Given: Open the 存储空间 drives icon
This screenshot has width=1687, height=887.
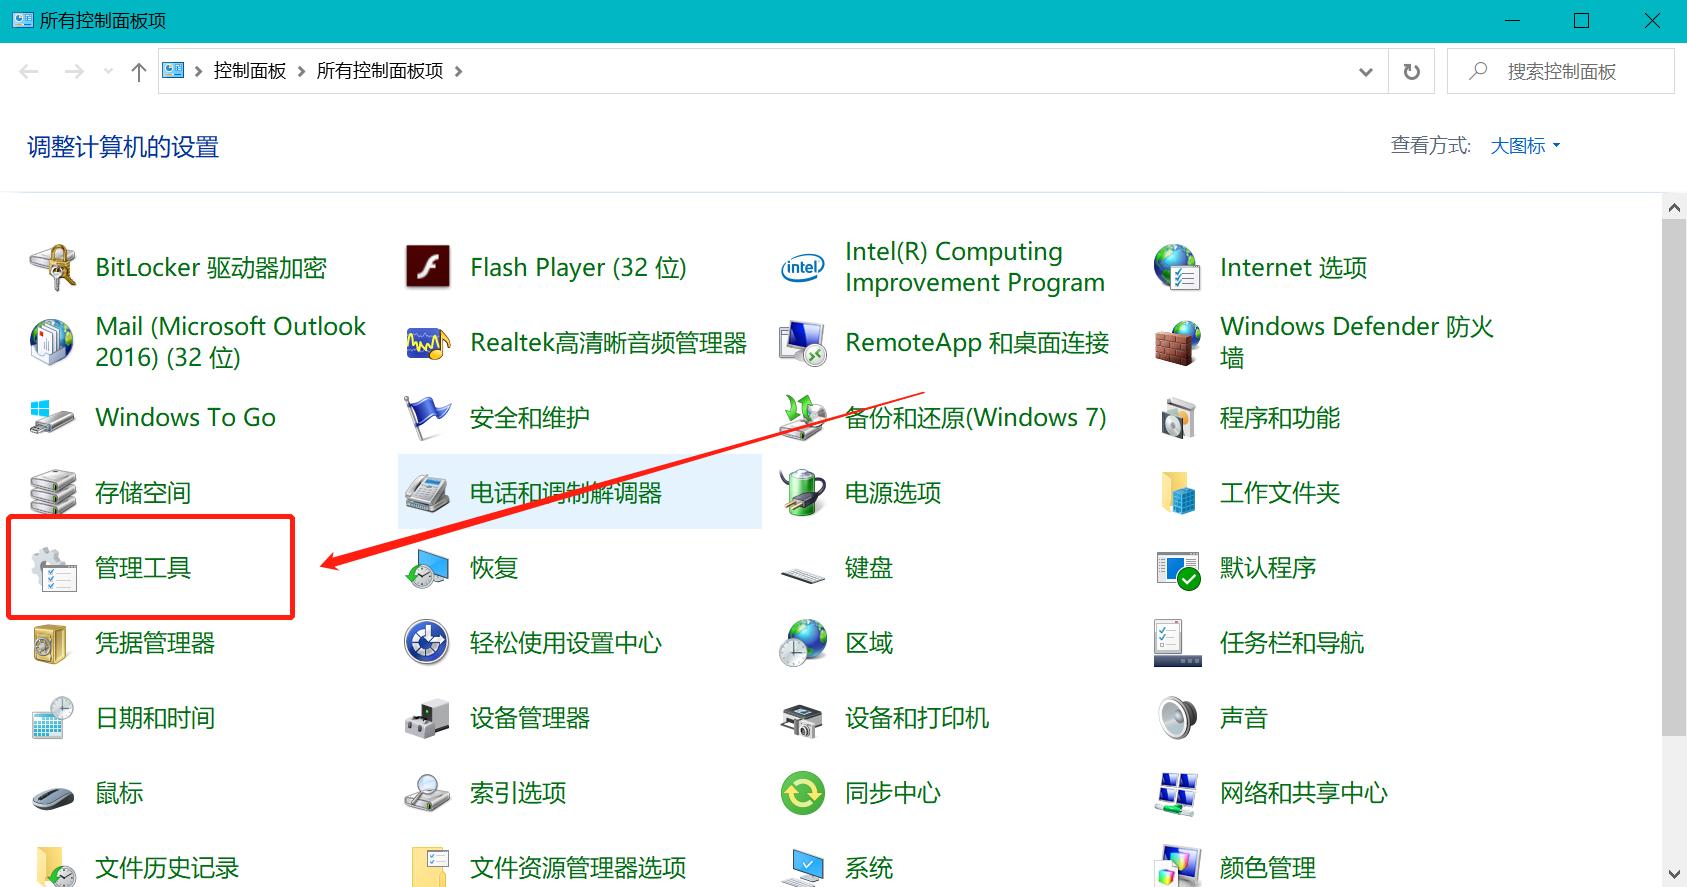Looking at the screenshot, I should click(x=53, y=492).
